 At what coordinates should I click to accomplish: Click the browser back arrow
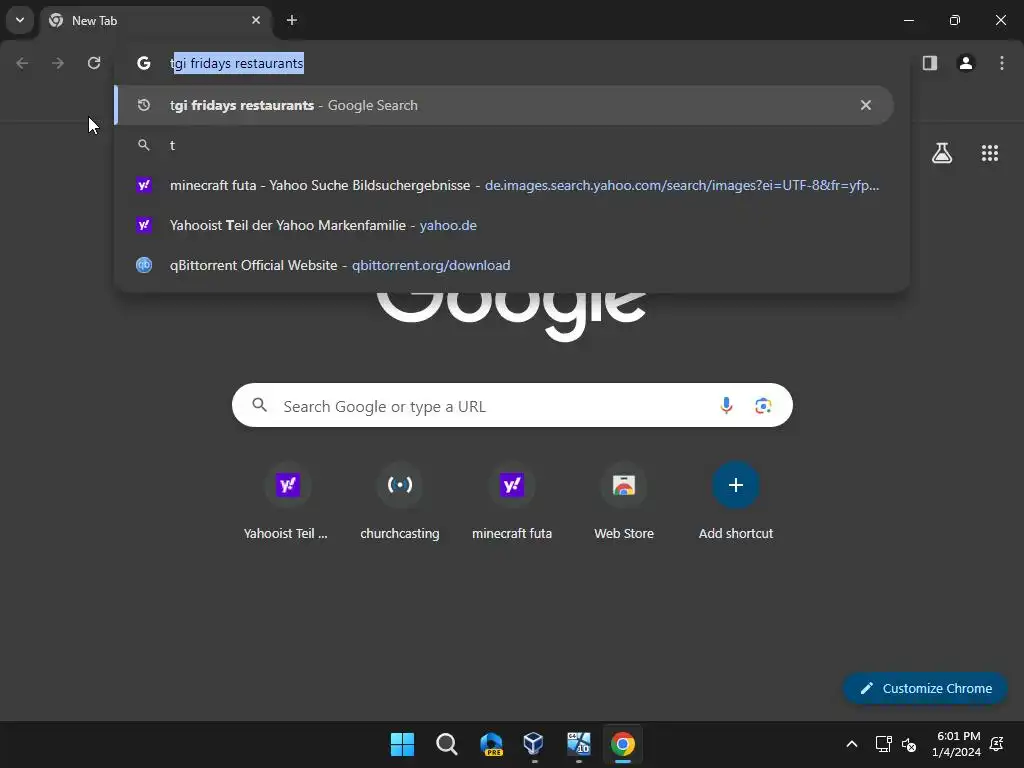coord(22,63)
